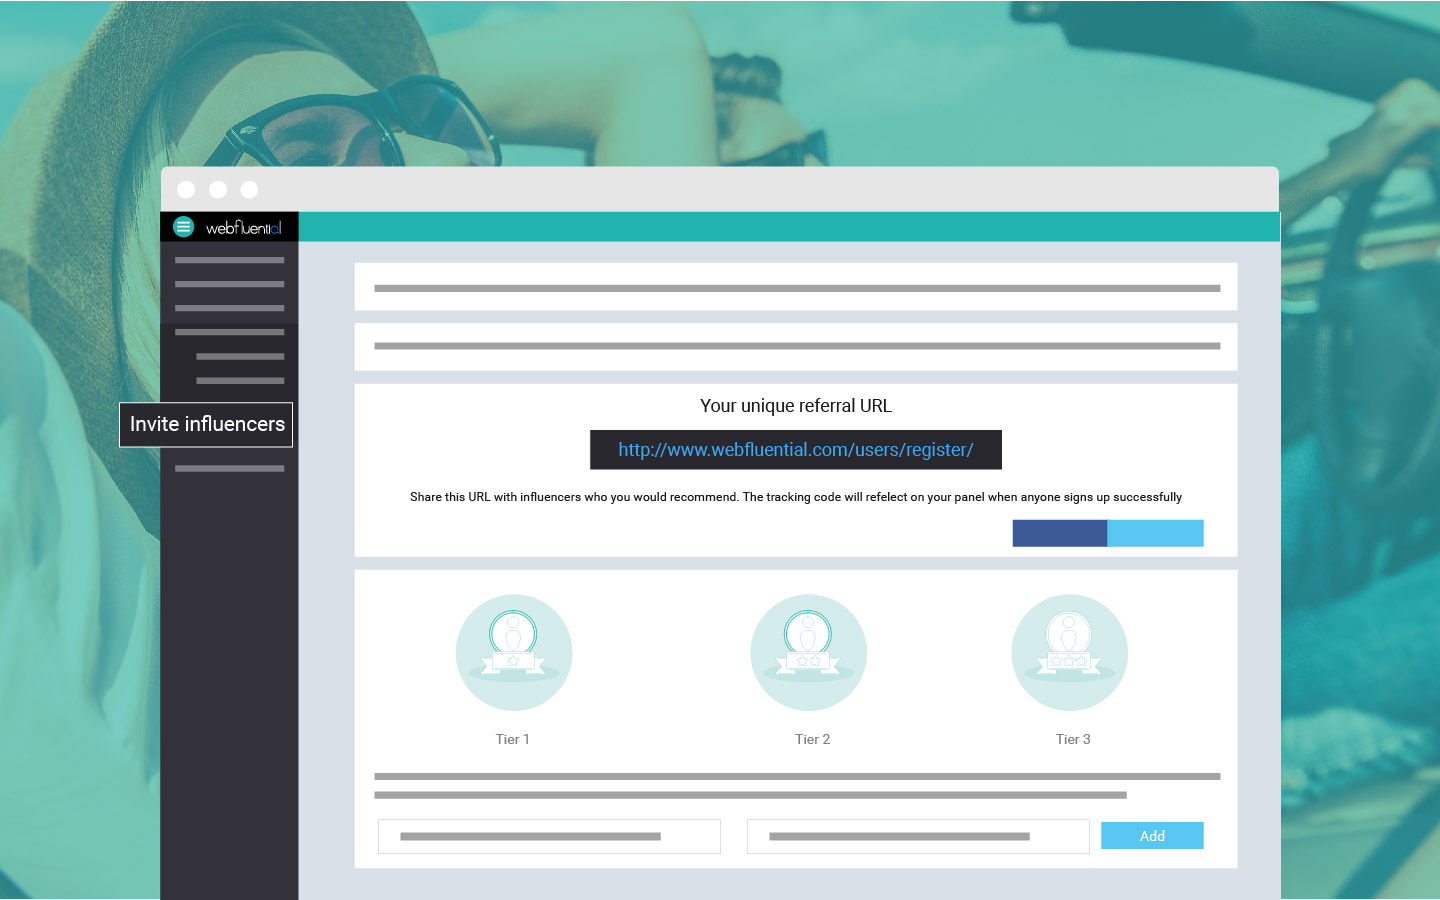Select the Tier 1 badge icon
The width and height of the screenshot is (1440, 900).
[514, 653]
